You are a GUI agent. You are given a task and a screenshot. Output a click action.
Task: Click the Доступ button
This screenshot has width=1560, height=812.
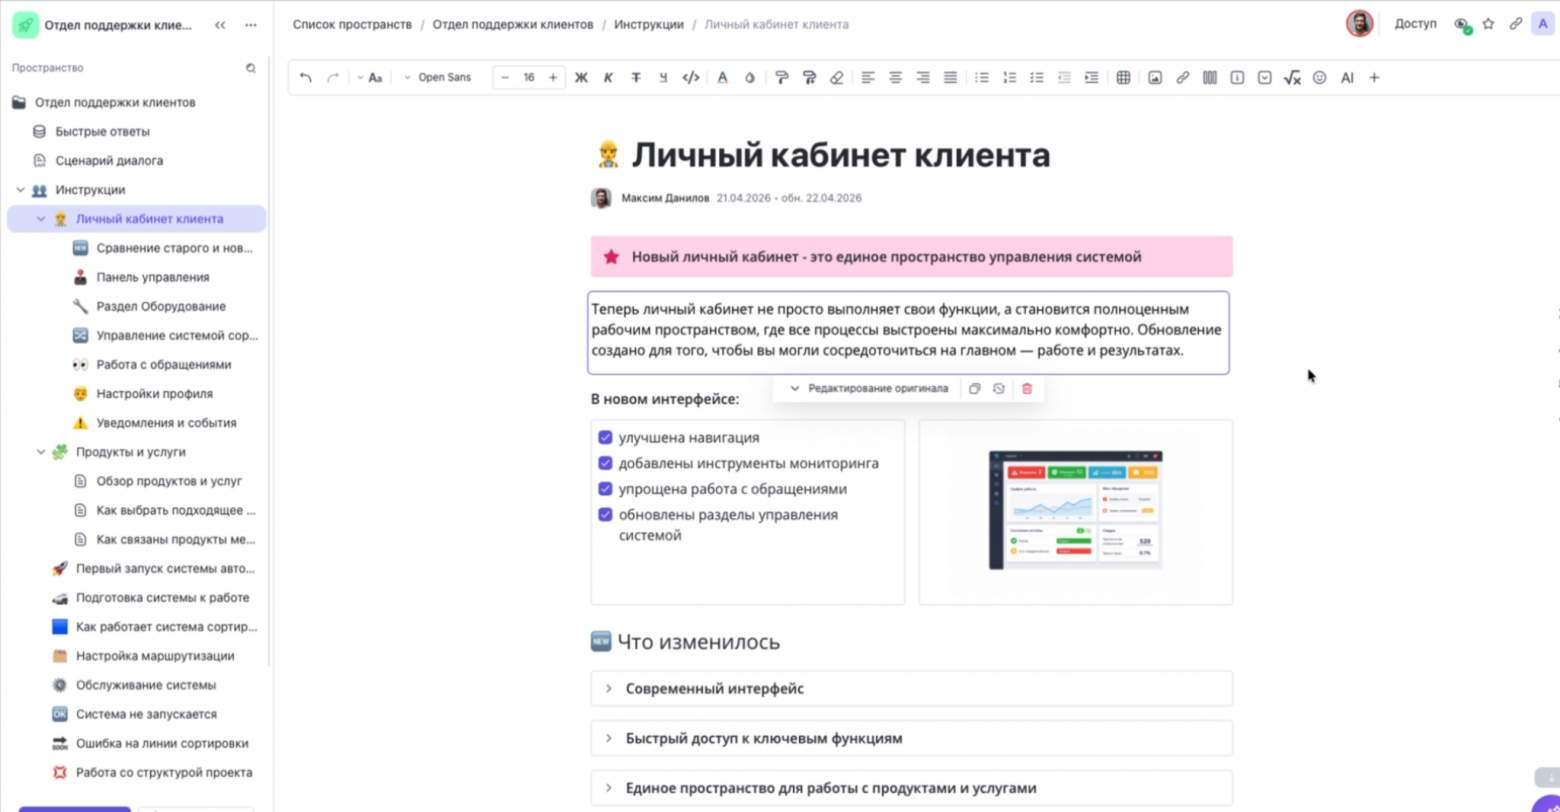point(1415,24)
